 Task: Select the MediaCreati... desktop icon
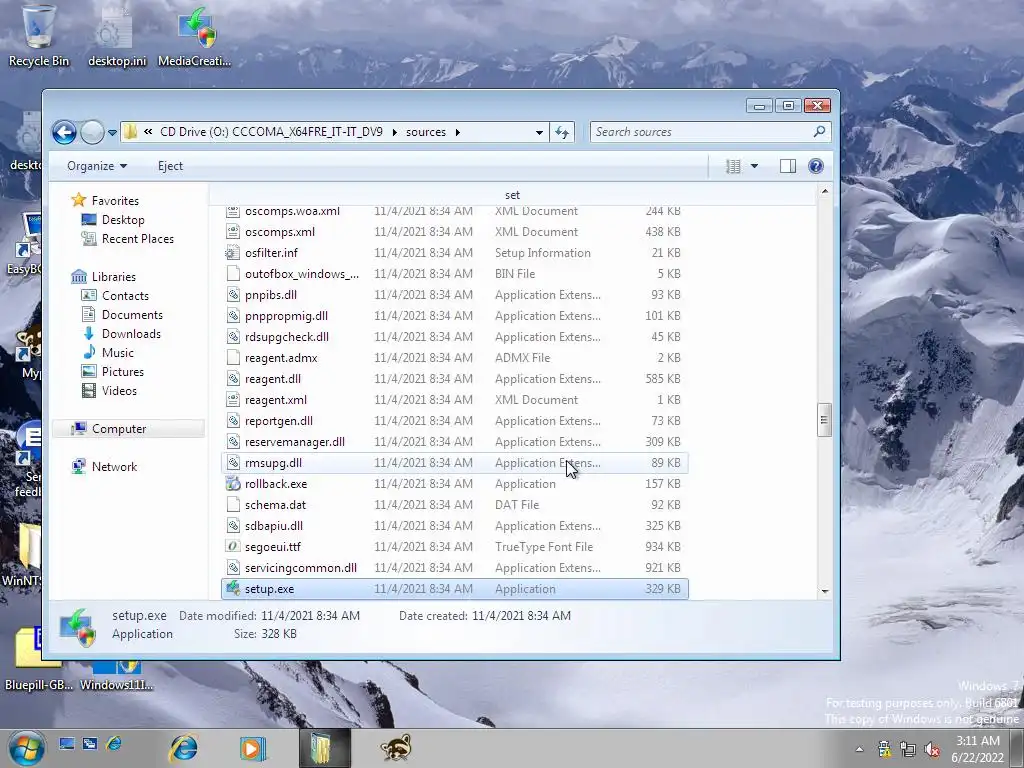(x=195, y=36)
